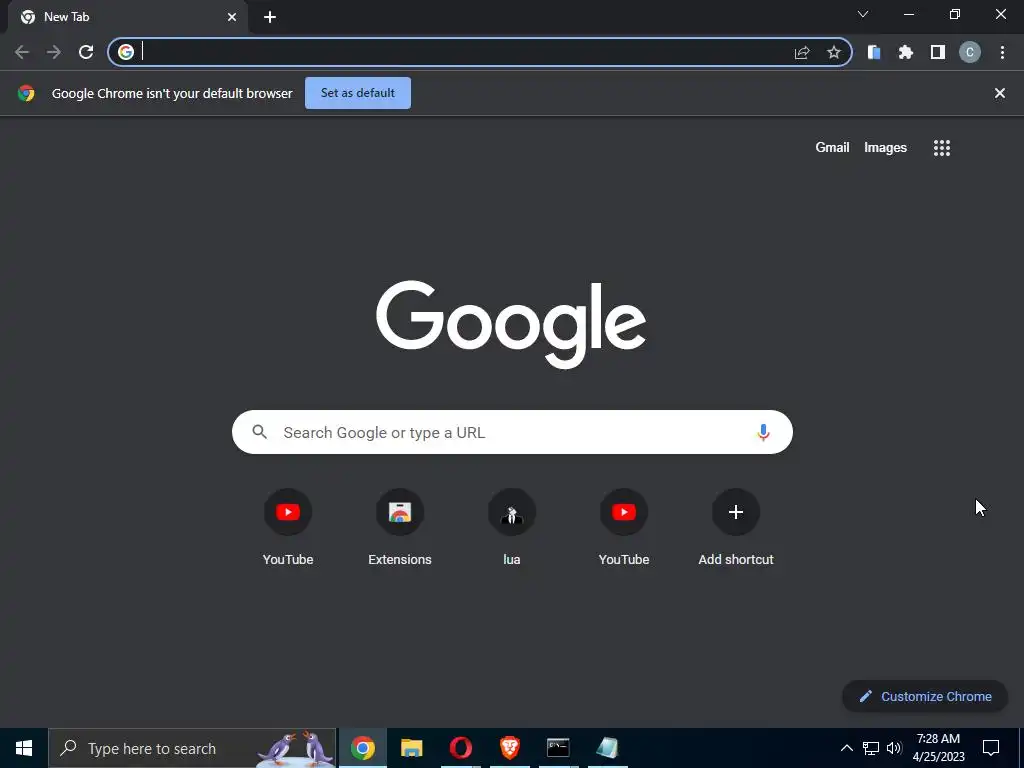
Task: Open the Action Center notifications icon
Action: tap(991, 748)
